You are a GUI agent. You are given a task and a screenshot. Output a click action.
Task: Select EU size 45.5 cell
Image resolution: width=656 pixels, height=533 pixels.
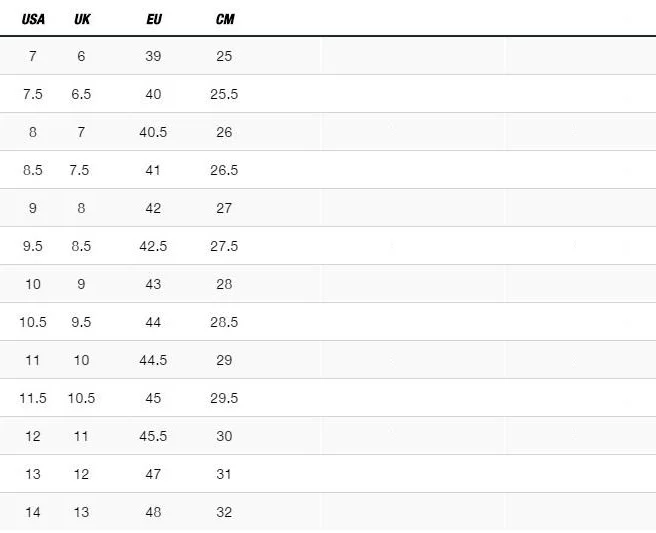[x=153, y=436]
